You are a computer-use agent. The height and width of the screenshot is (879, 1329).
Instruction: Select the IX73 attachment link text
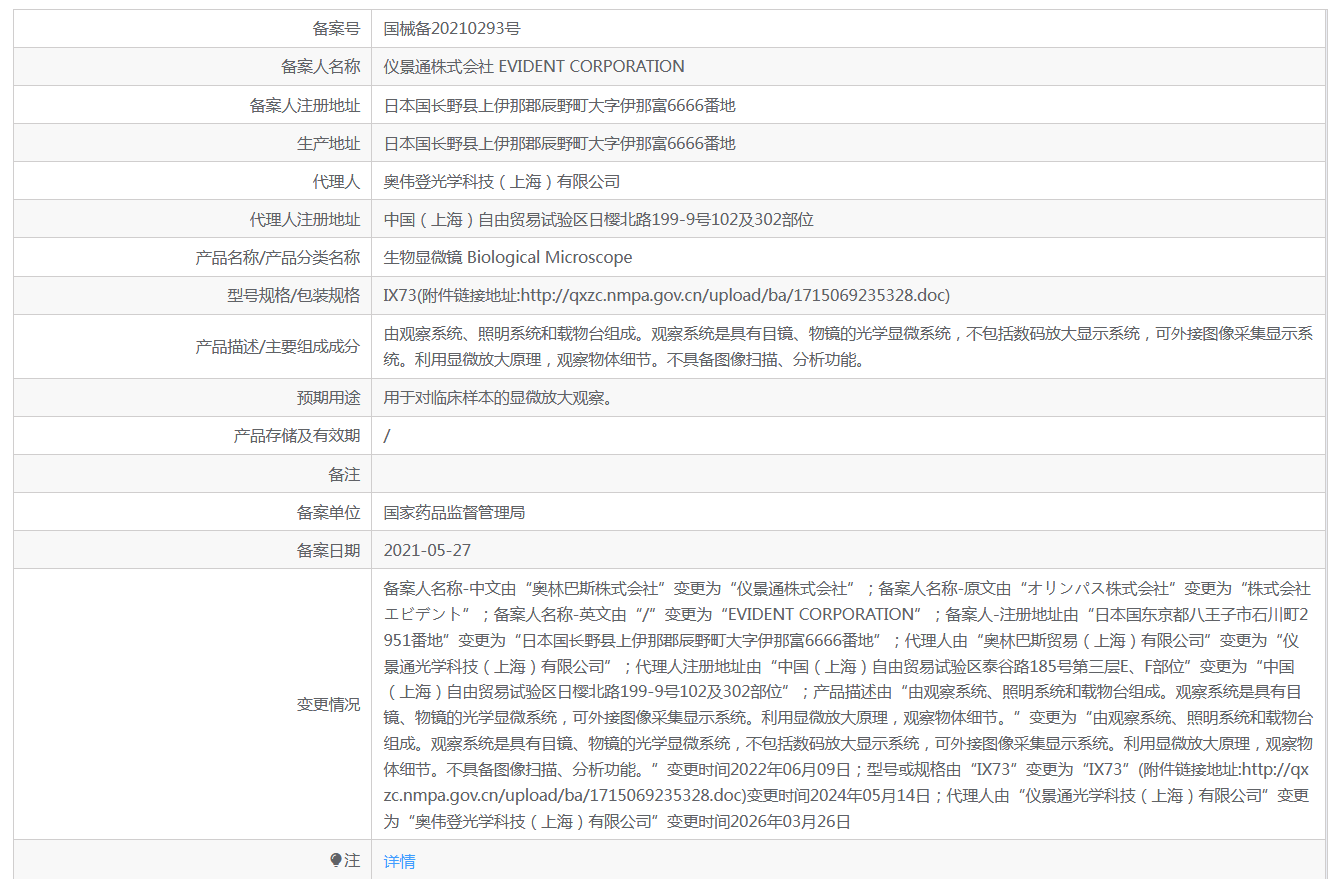[667, 295]
